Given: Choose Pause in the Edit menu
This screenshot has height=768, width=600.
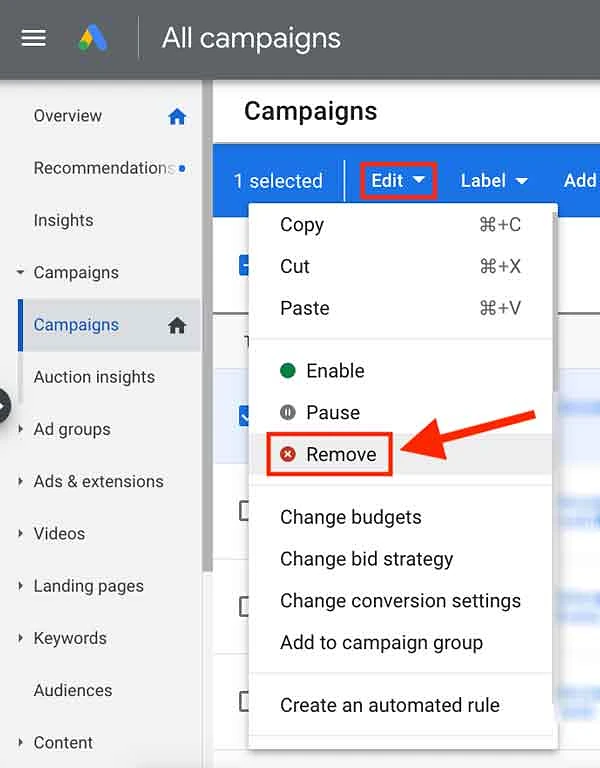Looking at the screenshot, I should point(401,412).
